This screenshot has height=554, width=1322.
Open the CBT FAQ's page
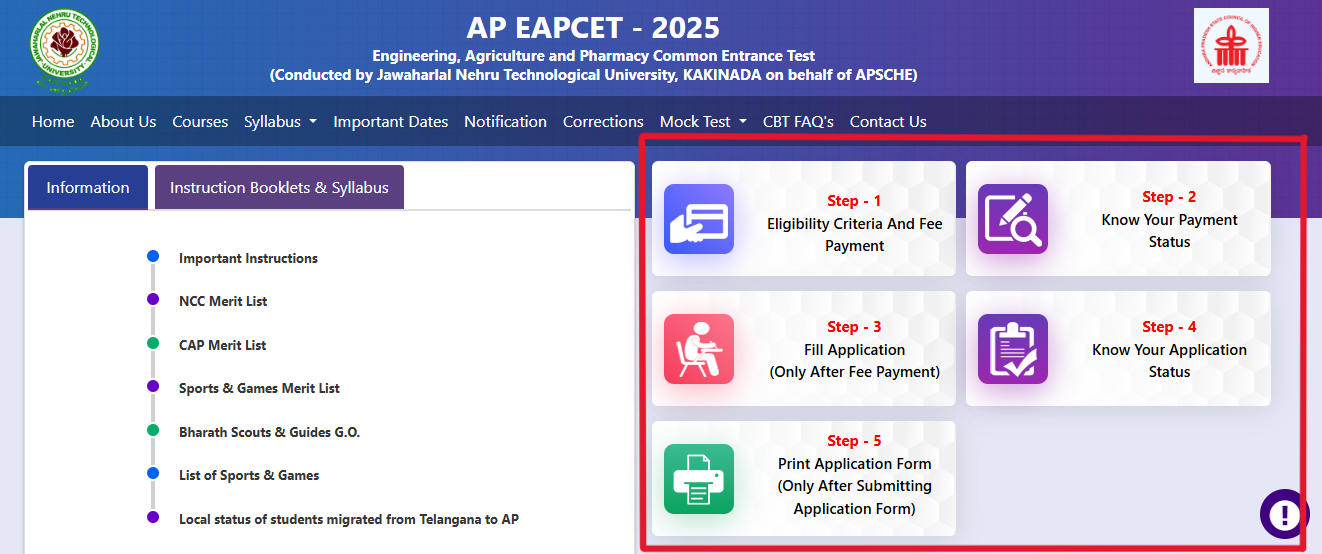[x=798, y=122]
